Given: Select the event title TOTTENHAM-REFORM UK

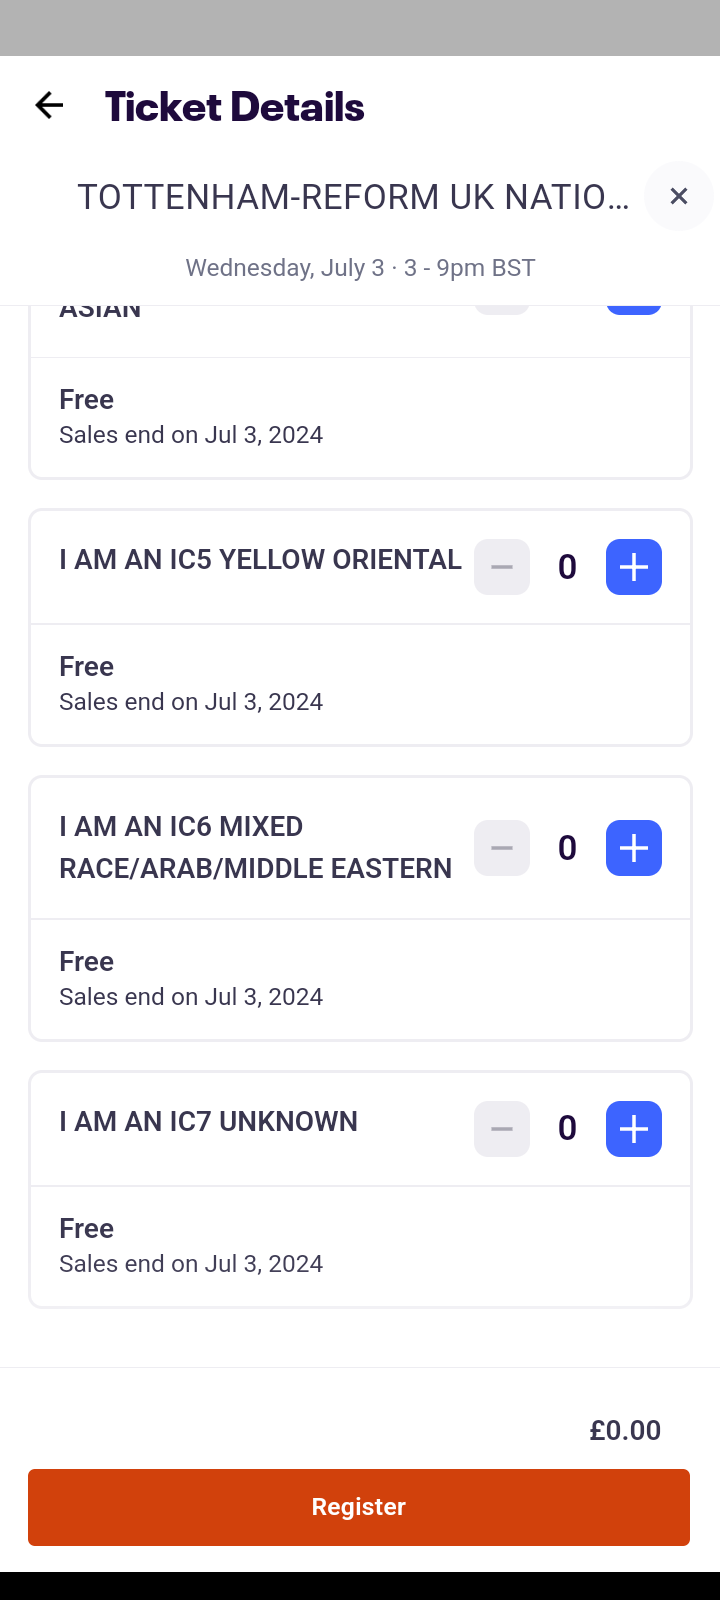Looking at the screenshot, I should click(x=354, y=197).
